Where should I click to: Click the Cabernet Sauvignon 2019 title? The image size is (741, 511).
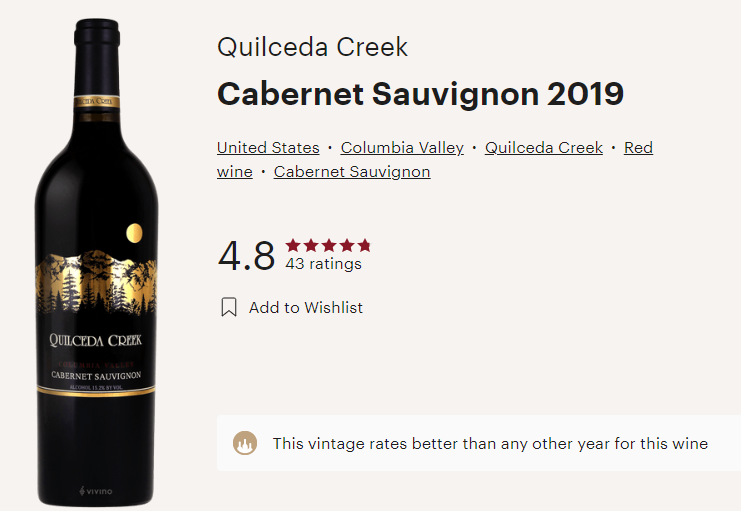click(x=421, y=94)
